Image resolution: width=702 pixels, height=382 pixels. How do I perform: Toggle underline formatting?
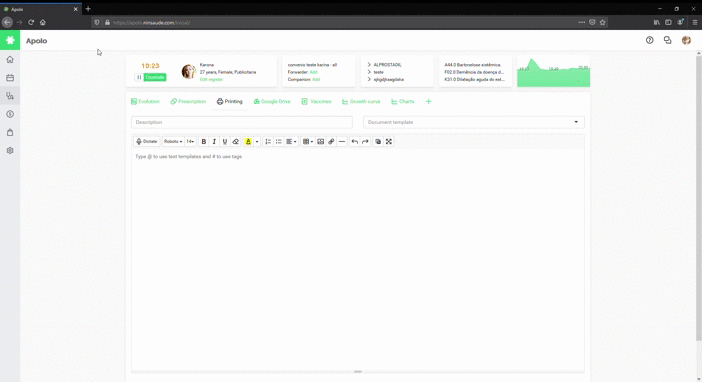pyautogui.click(x=225, y=142)
